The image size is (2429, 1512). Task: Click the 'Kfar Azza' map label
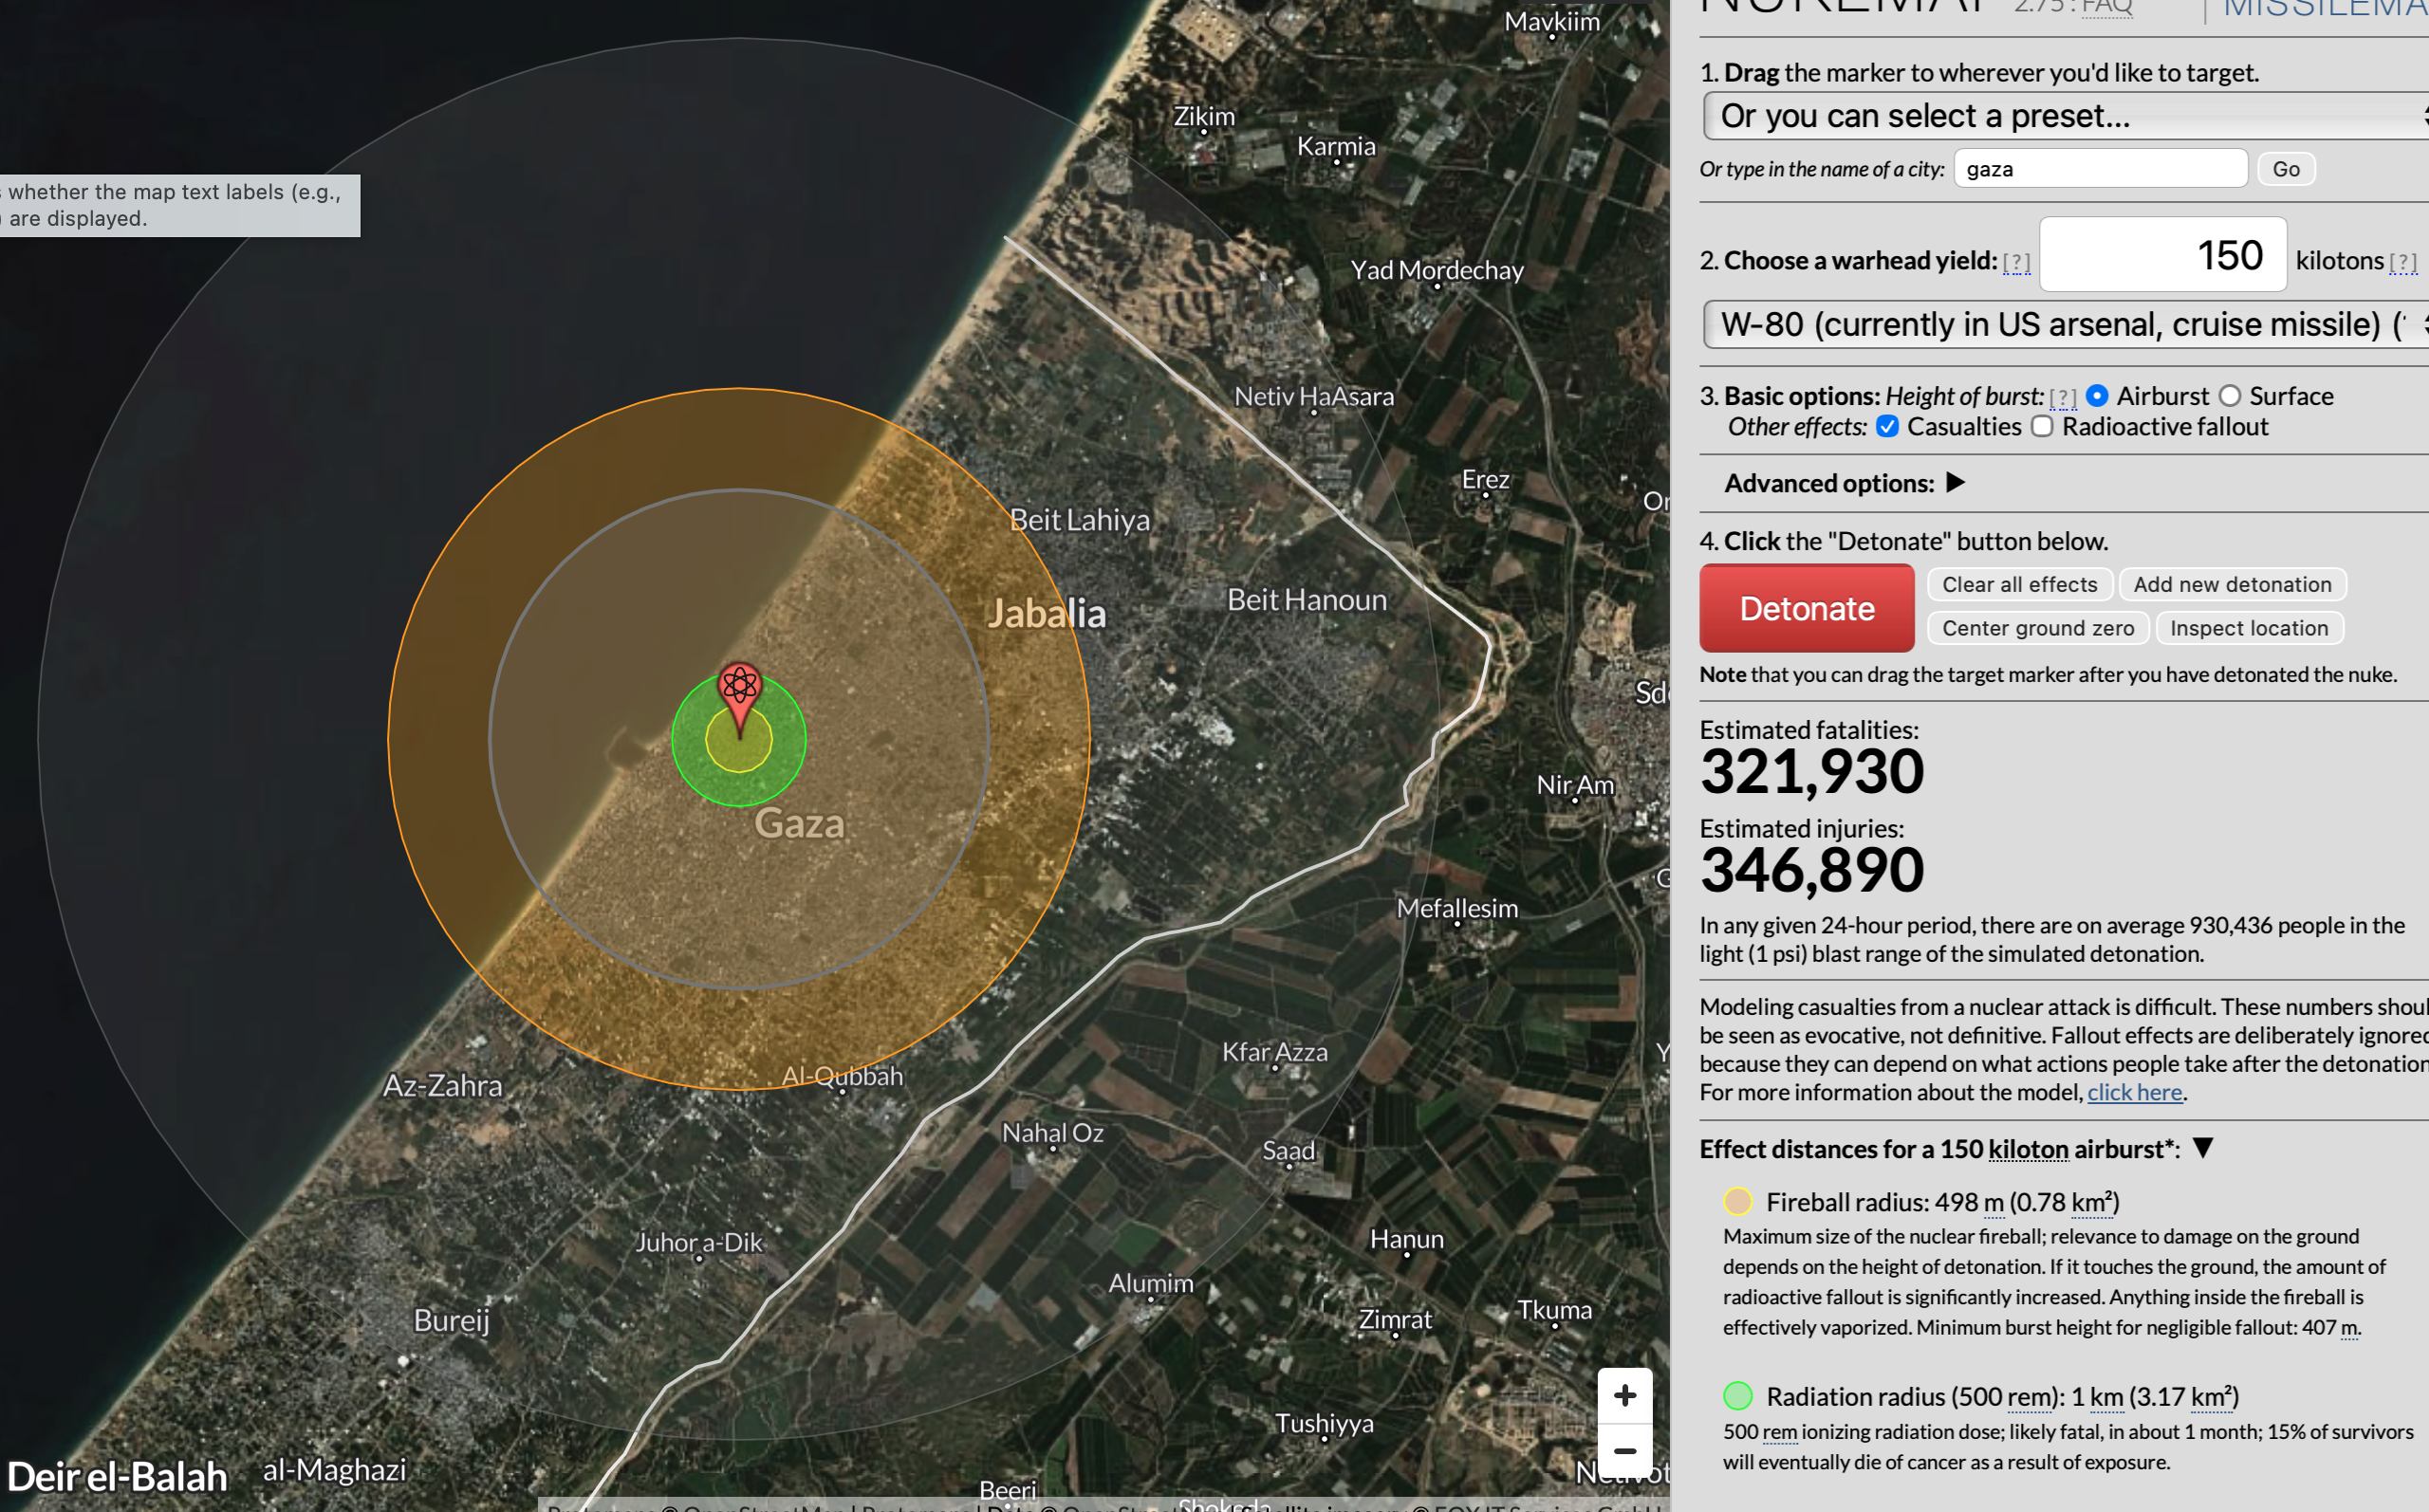pyautogui.click(x=1275, y=1052)
